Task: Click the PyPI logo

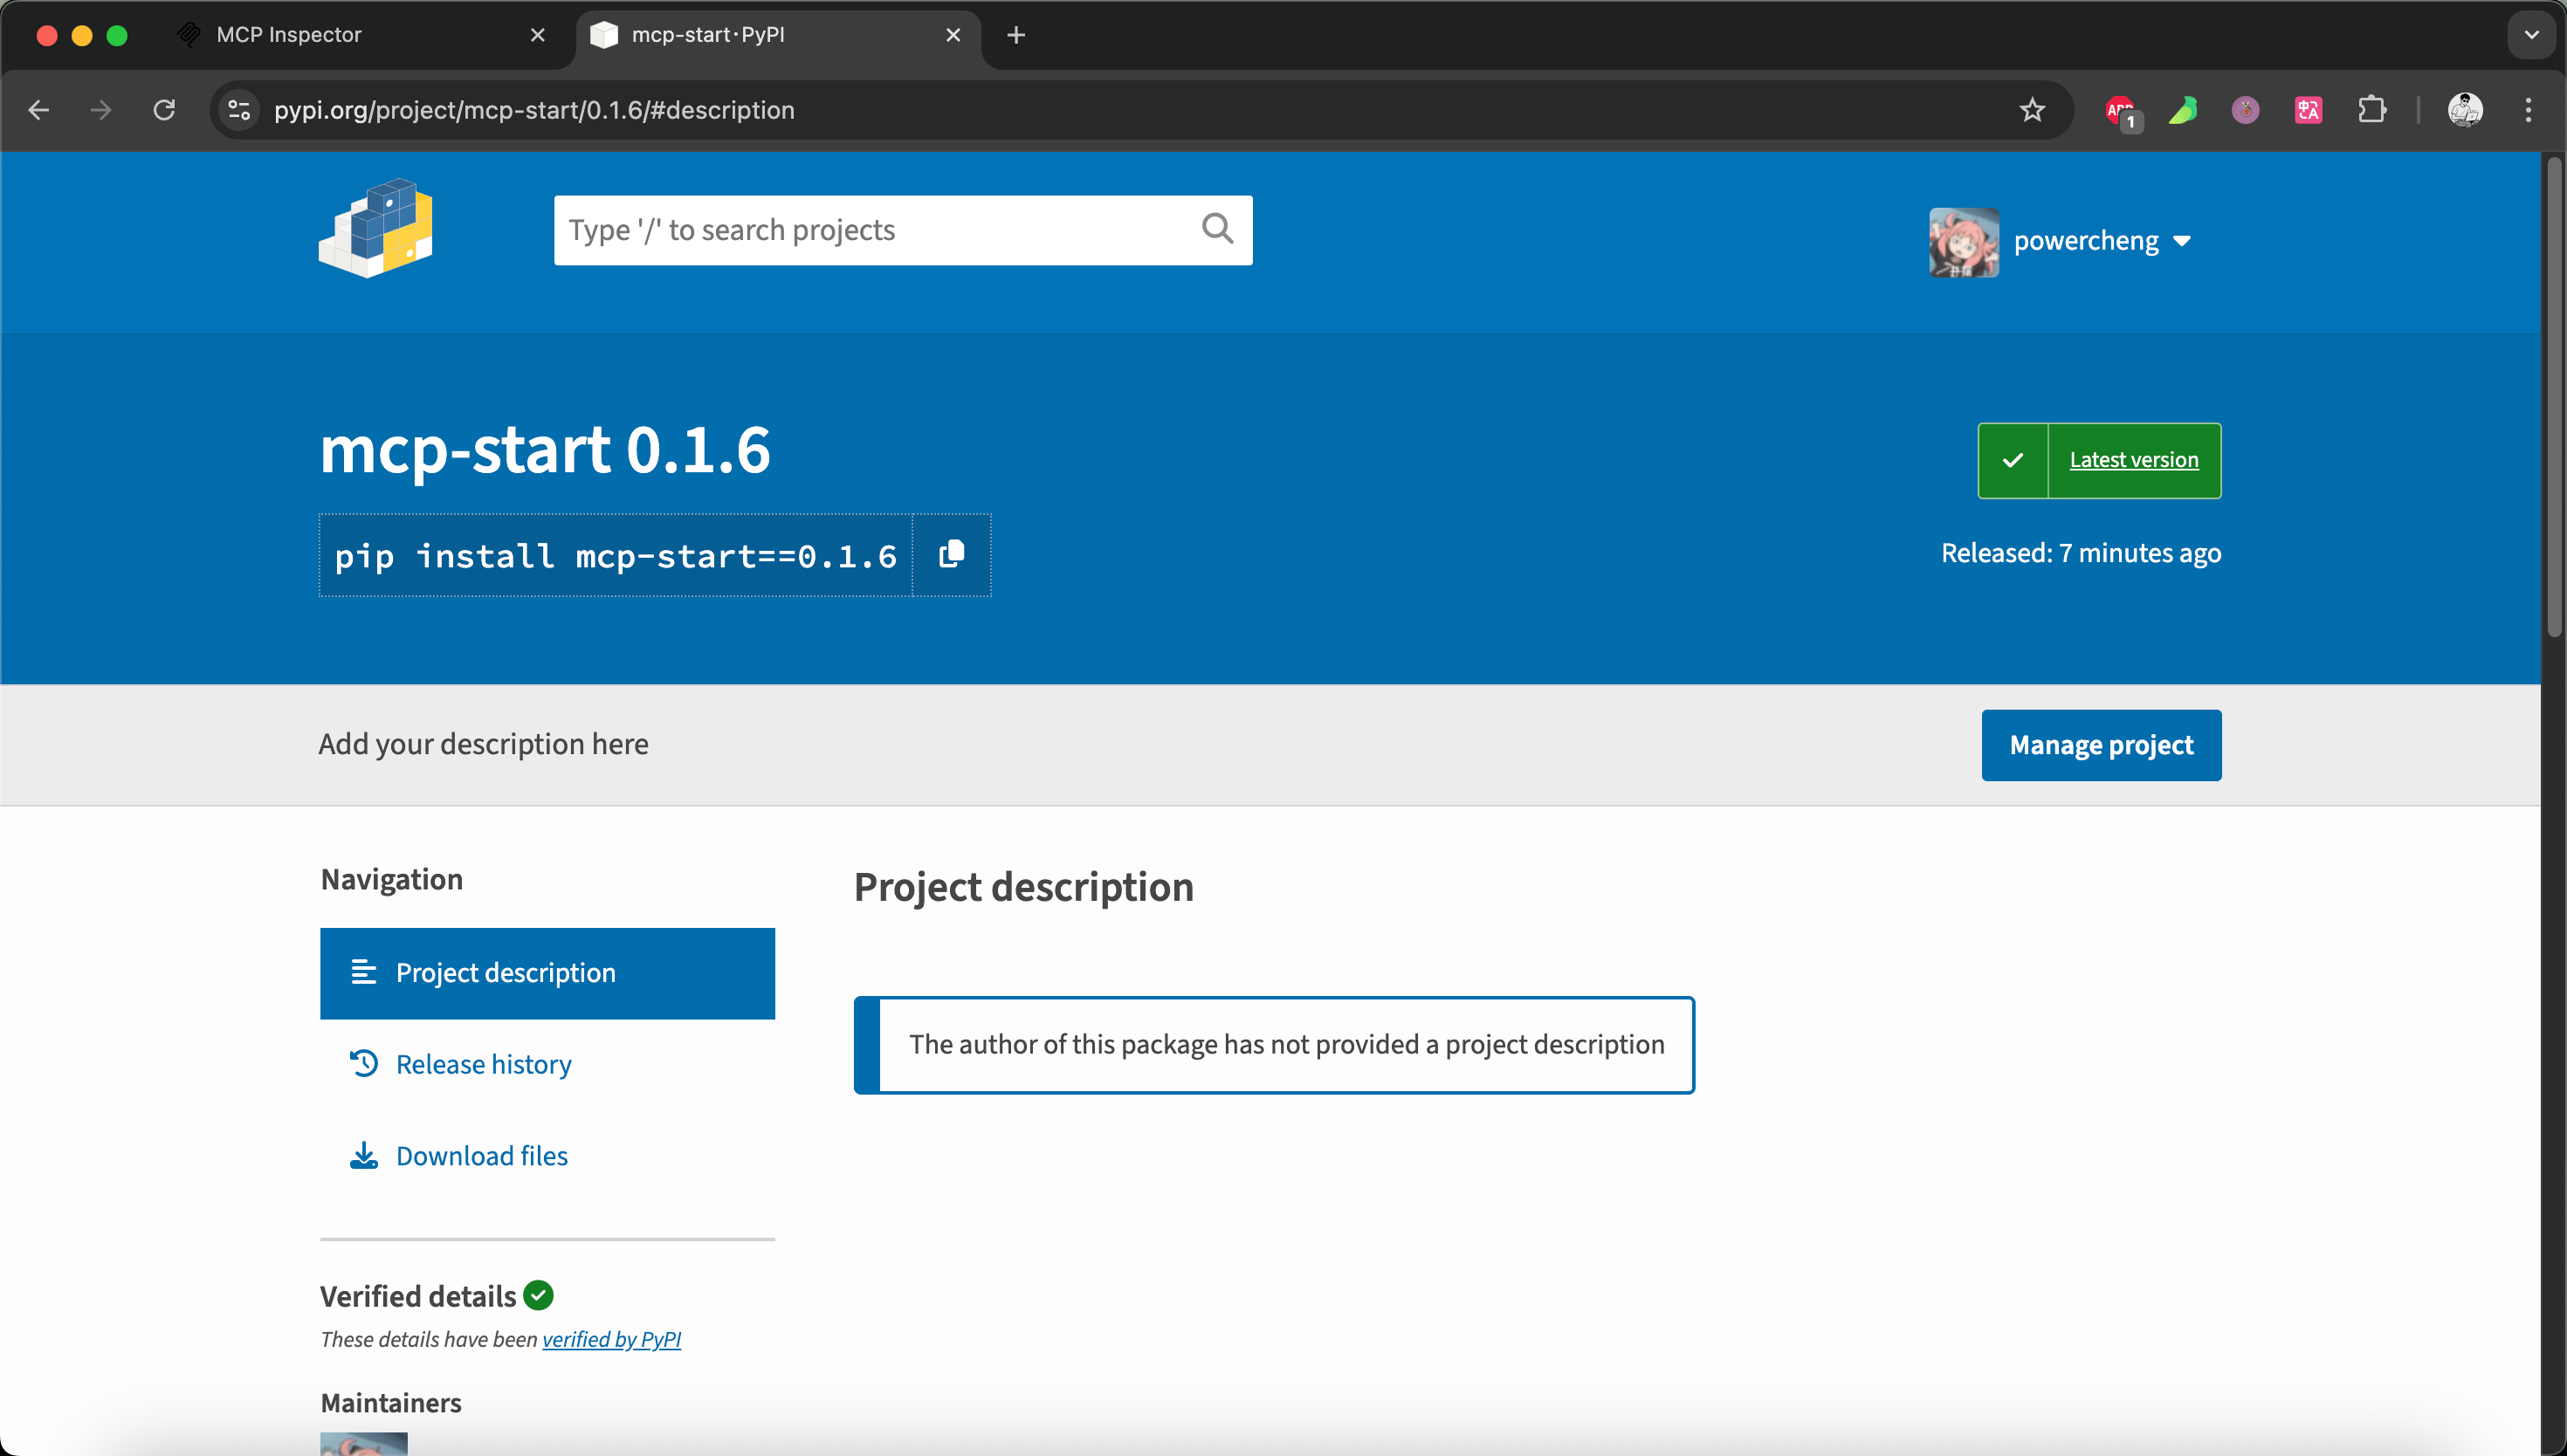Action: [x=376, y=228]
